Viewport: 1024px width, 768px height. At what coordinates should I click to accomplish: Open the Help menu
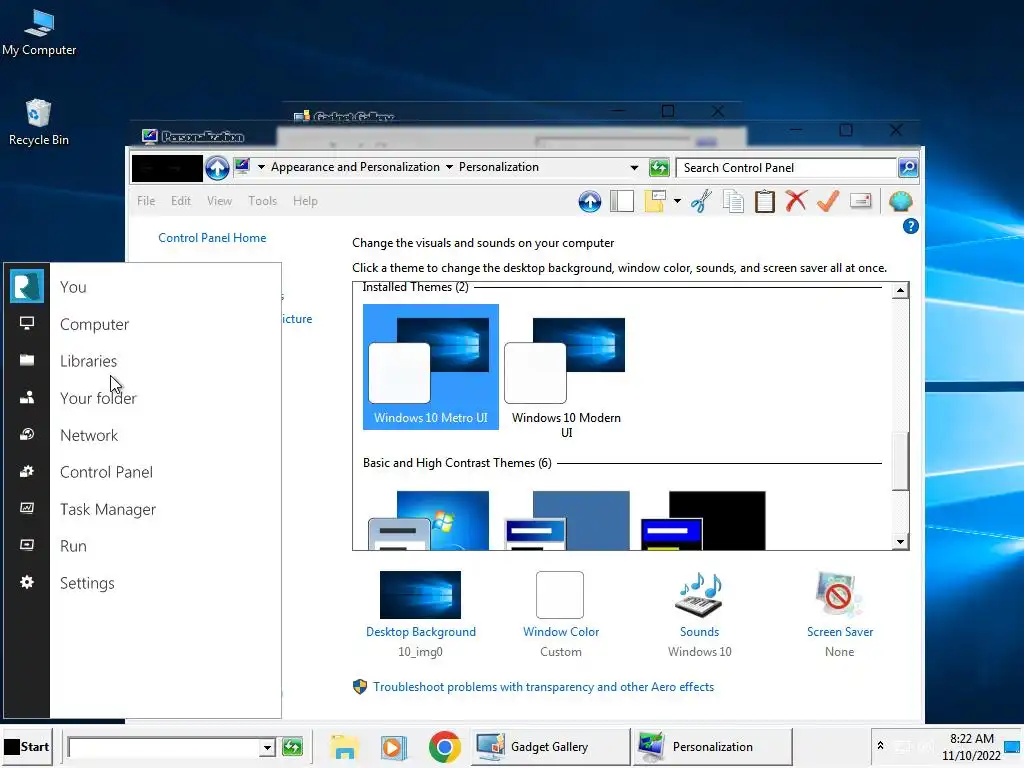pos(305,201)
